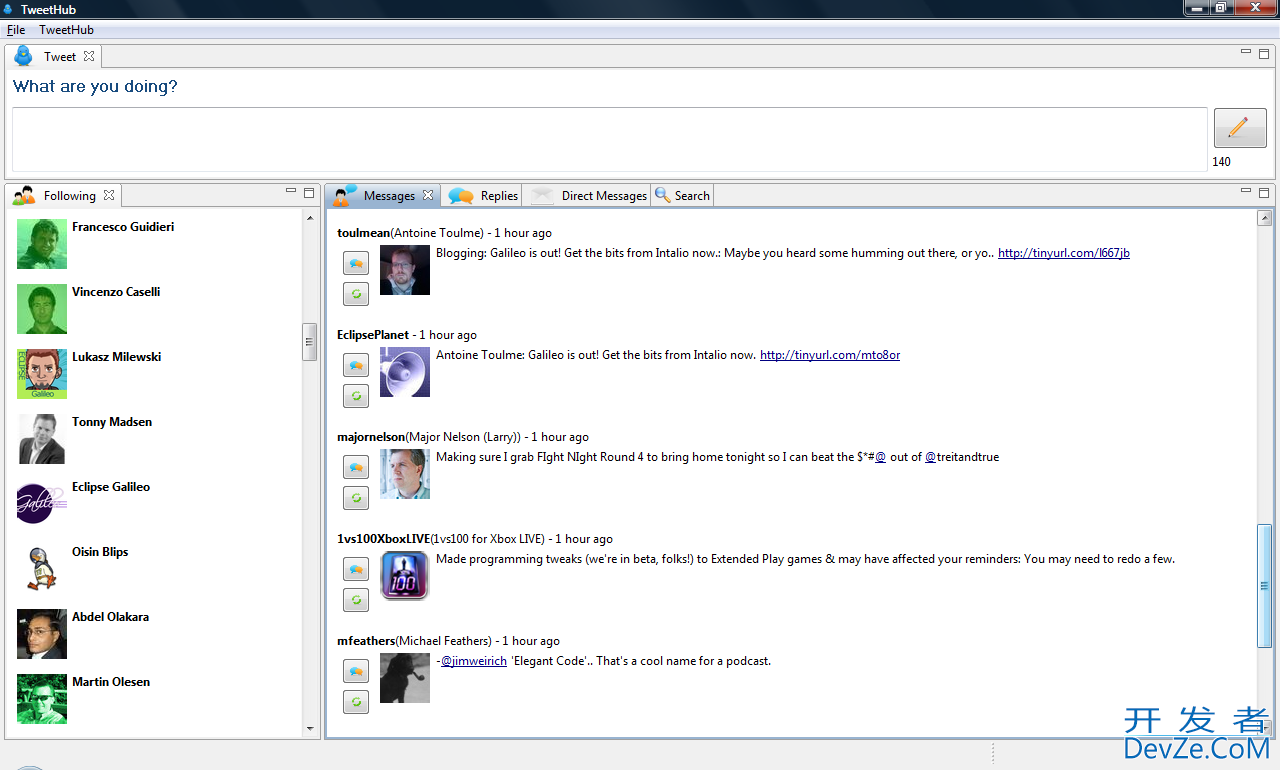1280x770 pixels.
Task: Reply to EclipsePlanet's tweet
Action: tap(356, 365)
